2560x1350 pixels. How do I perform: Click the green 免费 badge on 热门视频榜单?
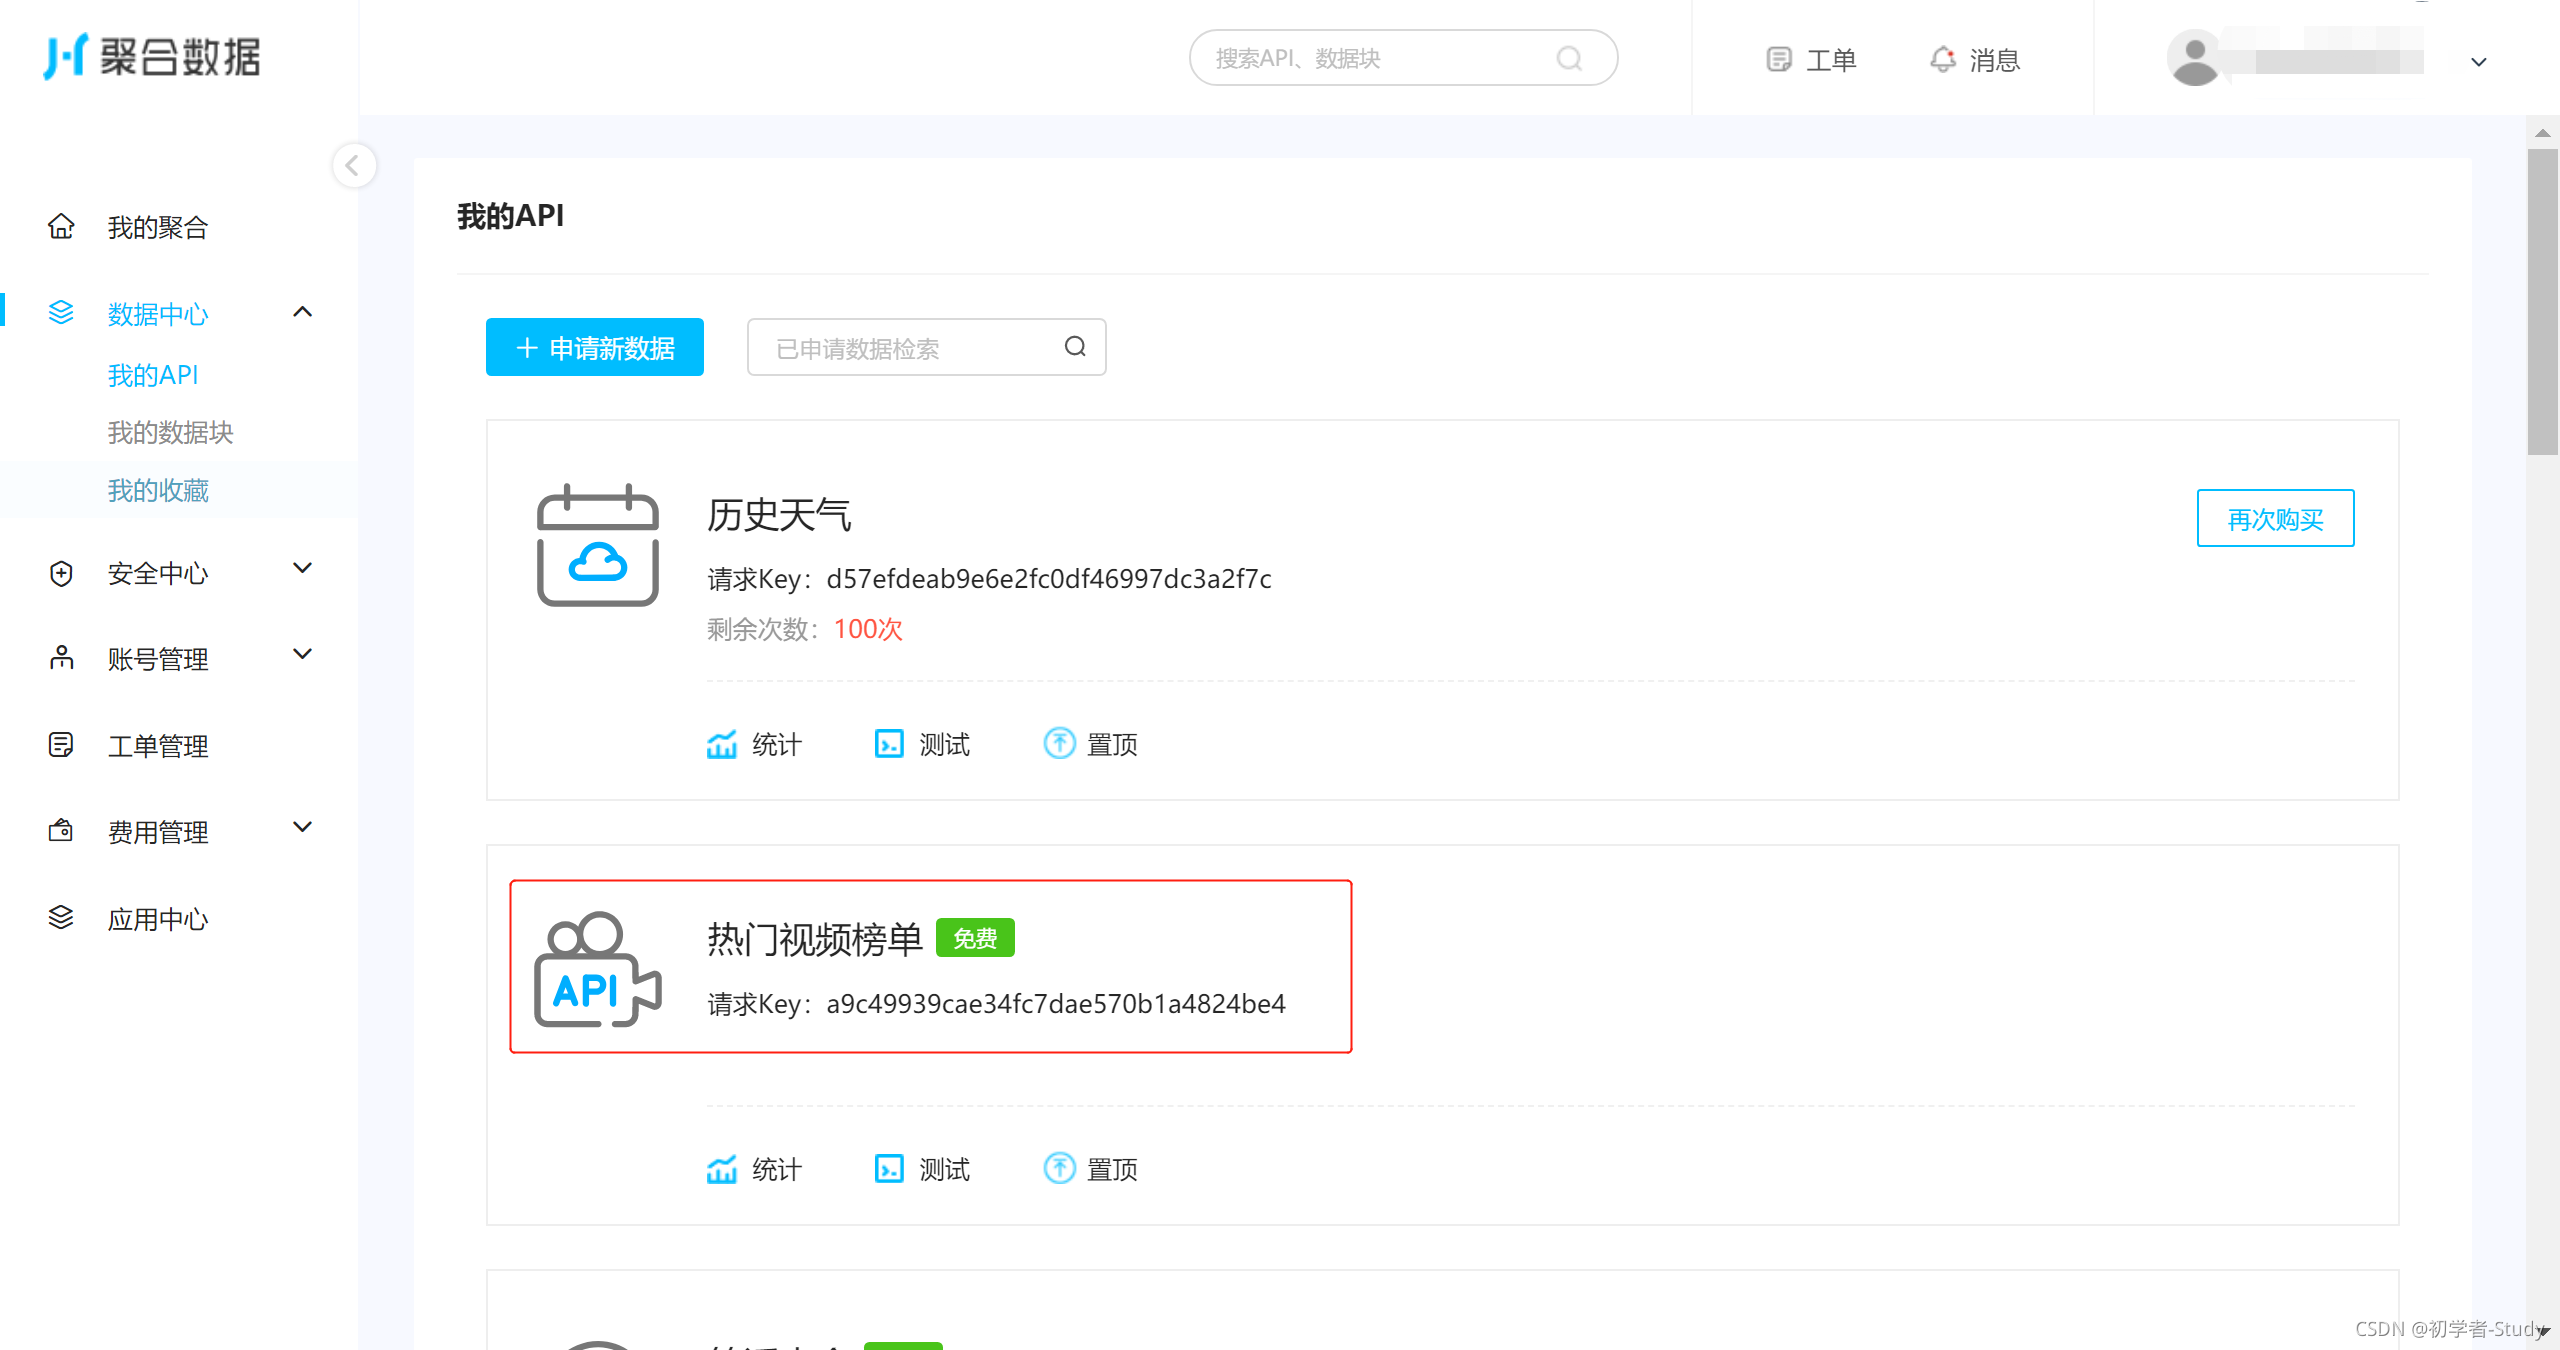tap(975, 938)
